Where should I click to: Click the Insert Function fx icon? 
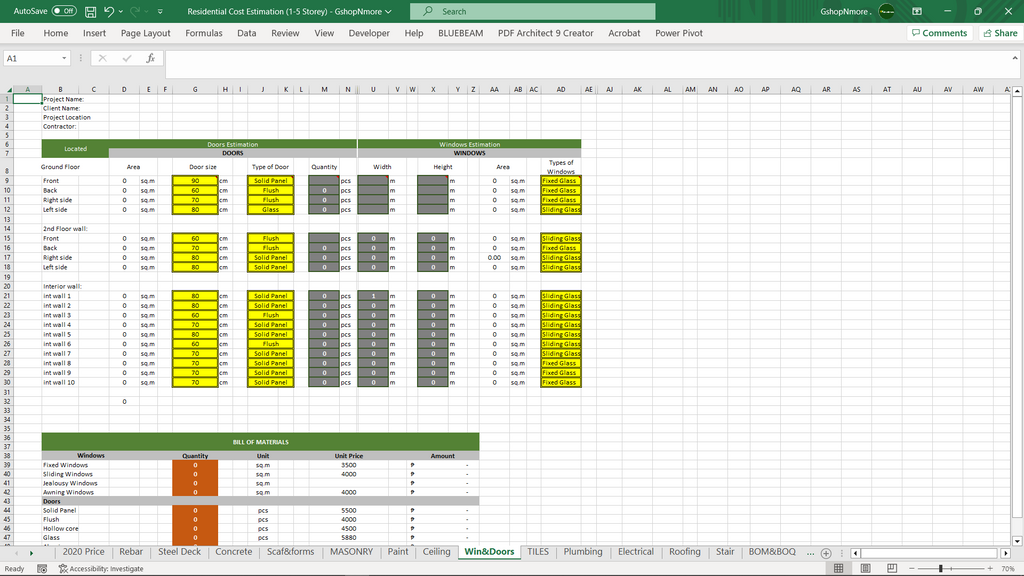point(150,58)
